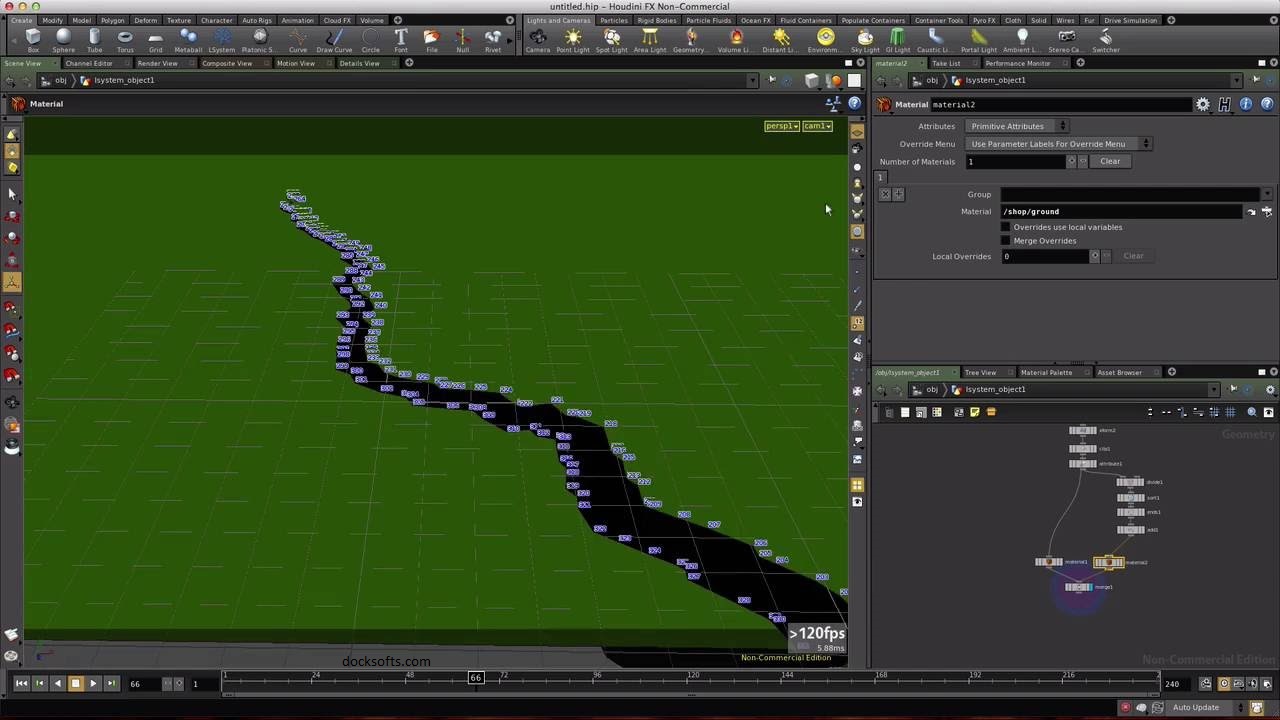
Task: Select the Sphere shelf tool
Action: click(x=63, y=40)
